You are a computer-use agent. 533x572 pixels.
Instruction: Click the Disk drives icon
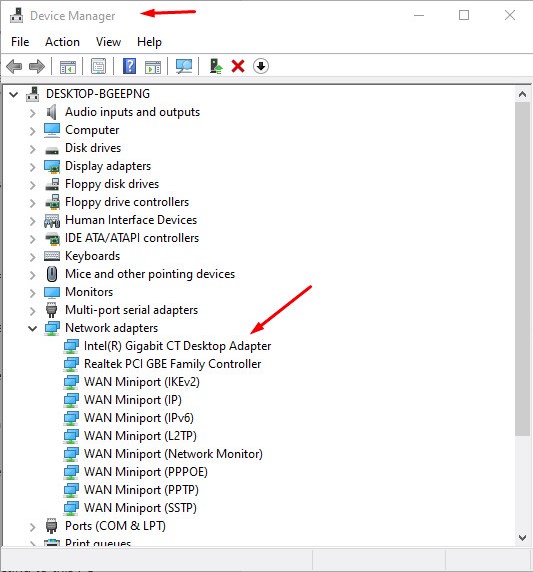52,150
